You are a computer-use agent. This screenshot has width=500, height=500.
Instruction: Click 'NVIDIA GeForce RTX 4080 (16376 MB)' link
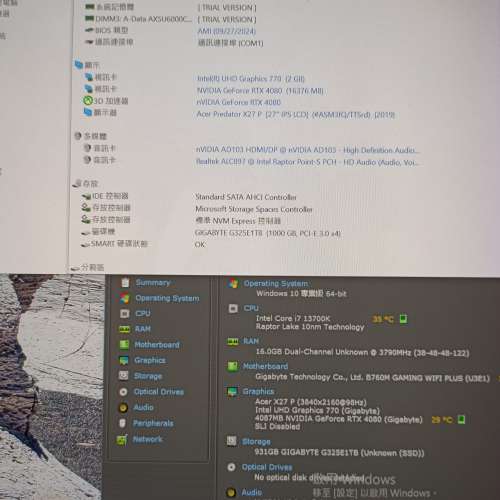coord(260,90)
